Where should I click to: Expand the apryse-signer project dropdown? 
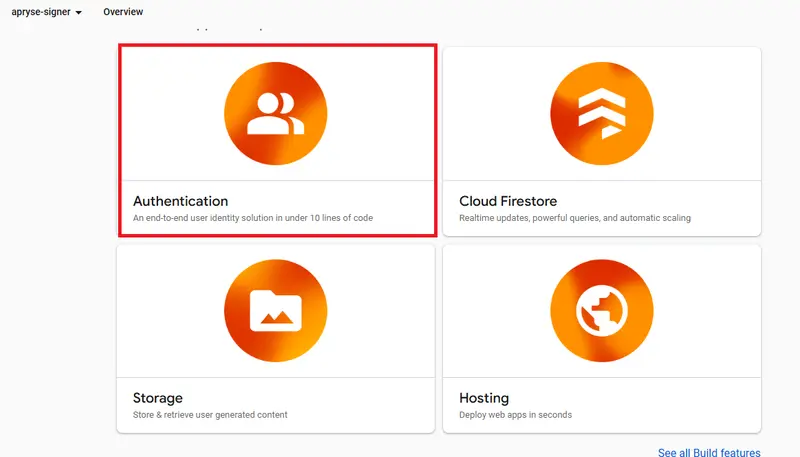pyautogui.click(x=46, y=12)
